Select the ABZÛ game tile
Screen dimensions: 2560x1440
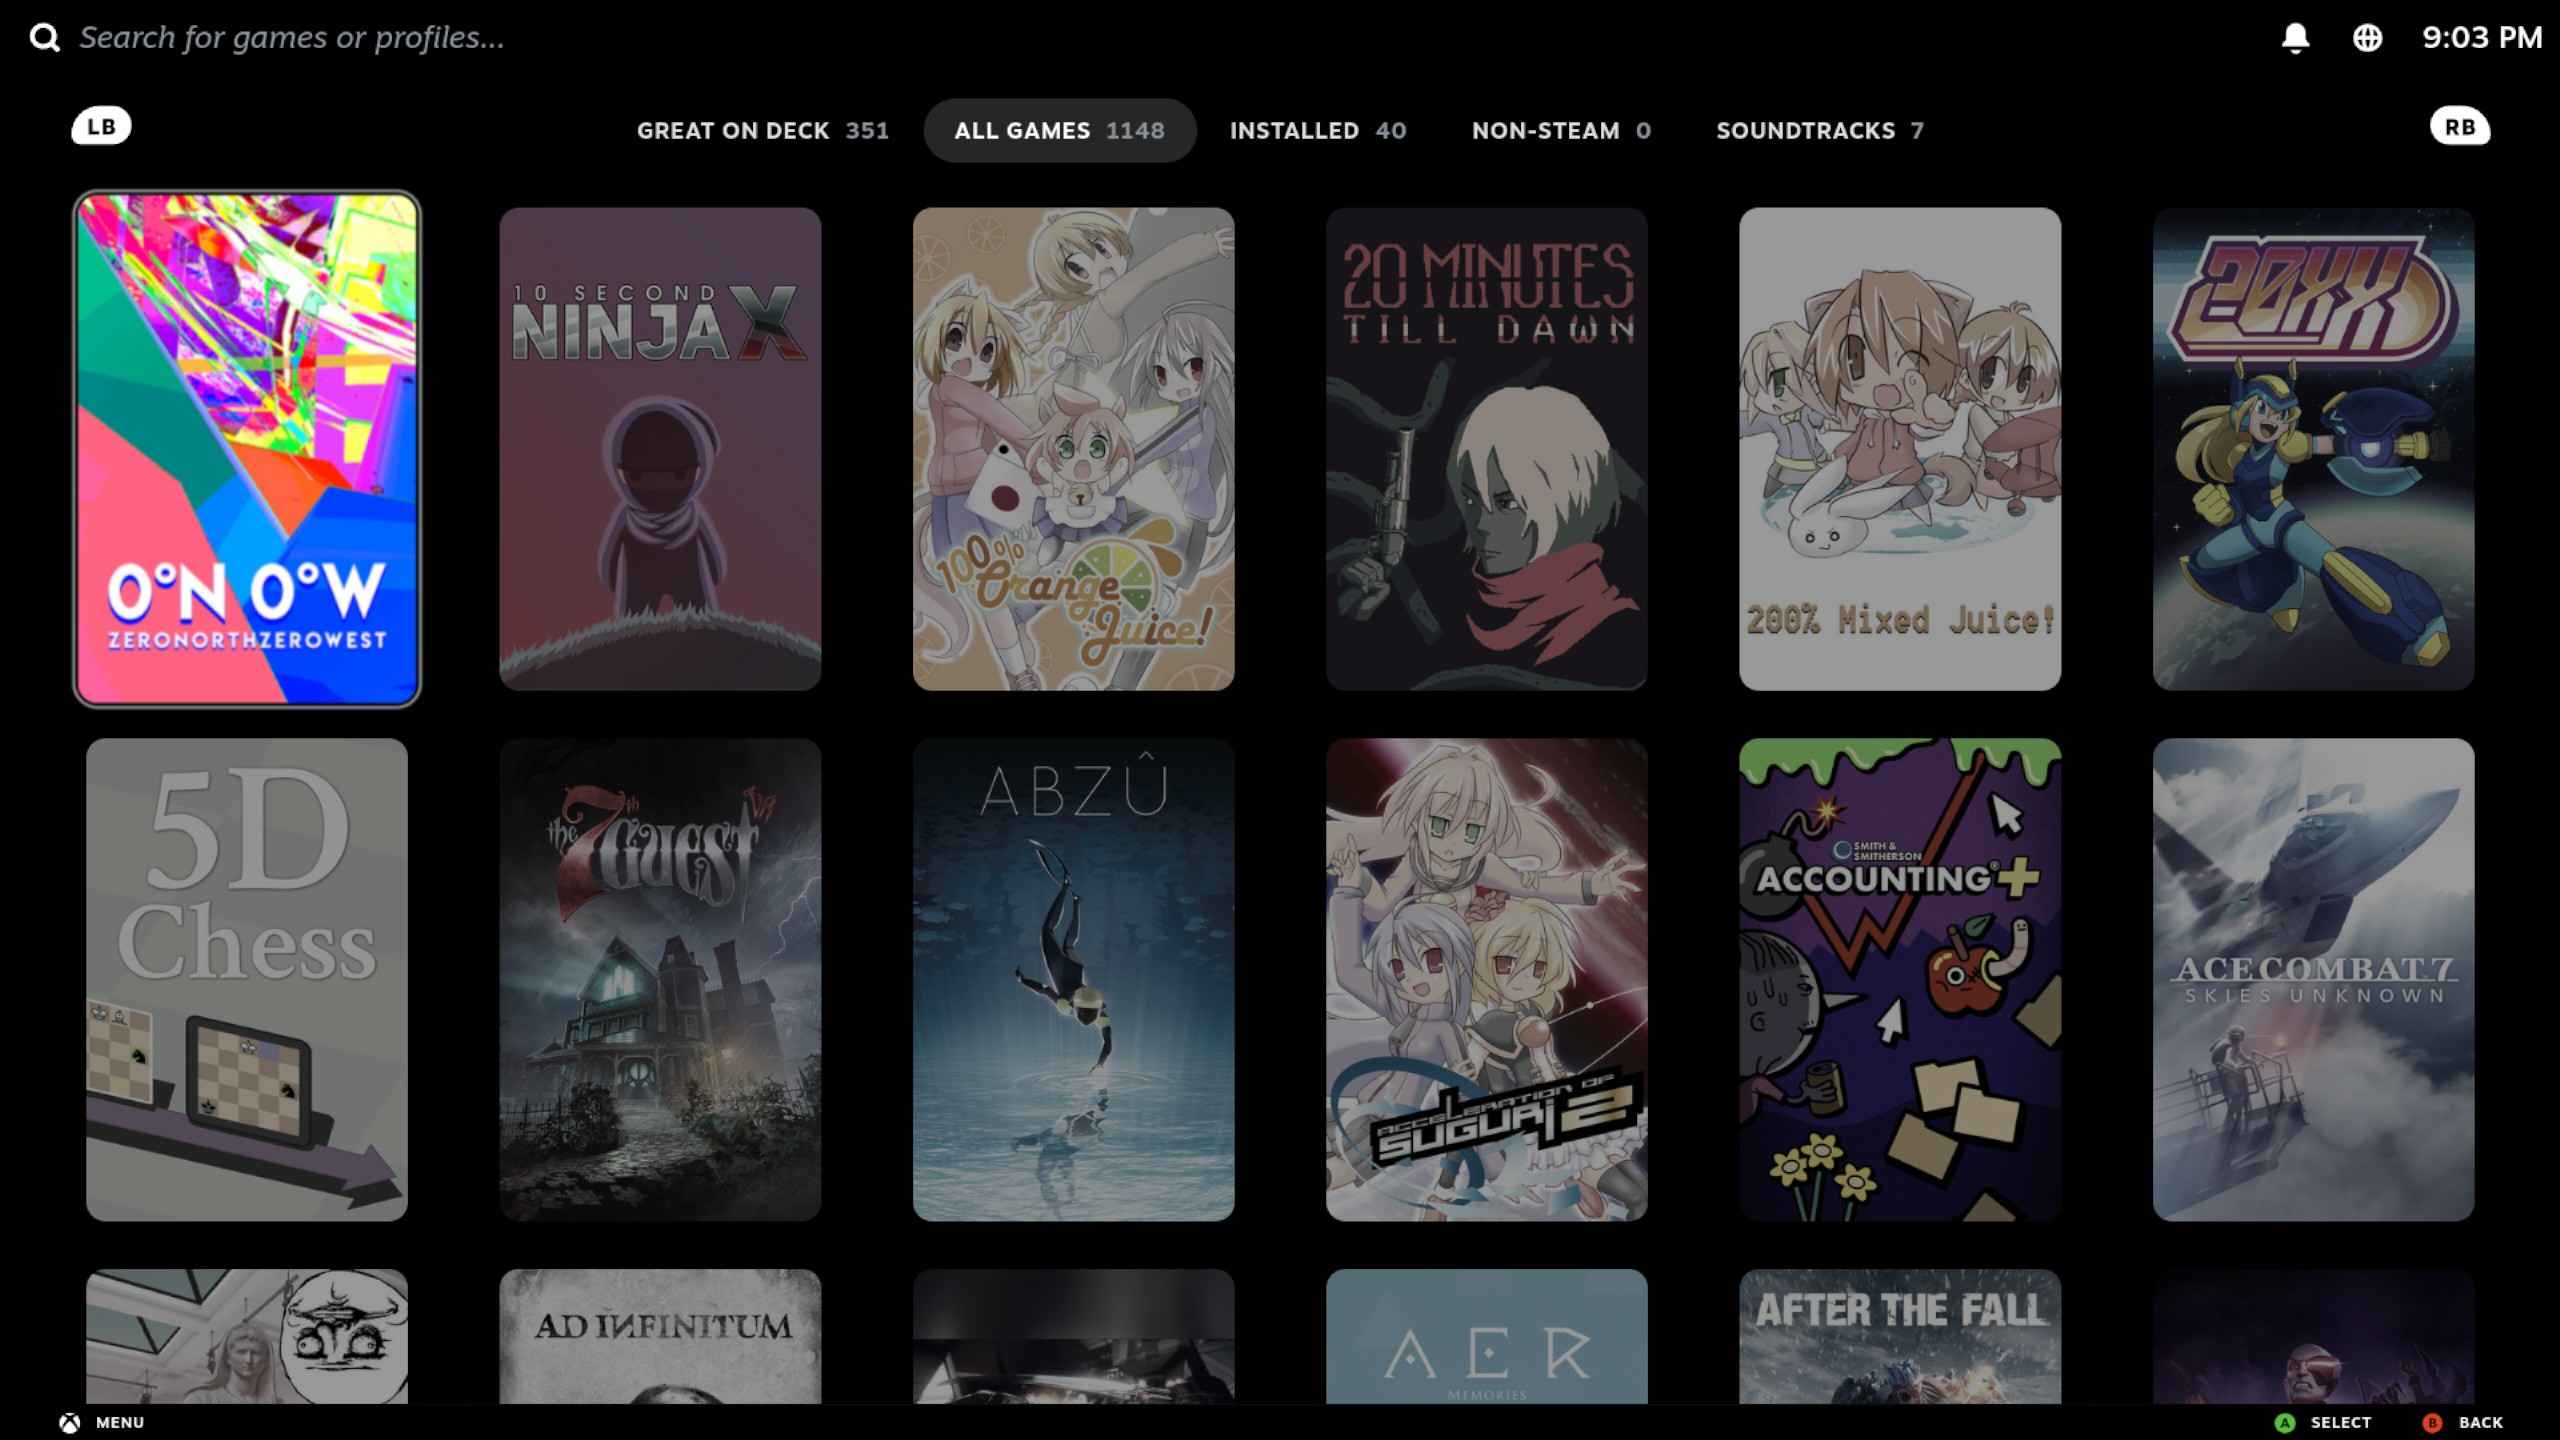(1073, 980)
